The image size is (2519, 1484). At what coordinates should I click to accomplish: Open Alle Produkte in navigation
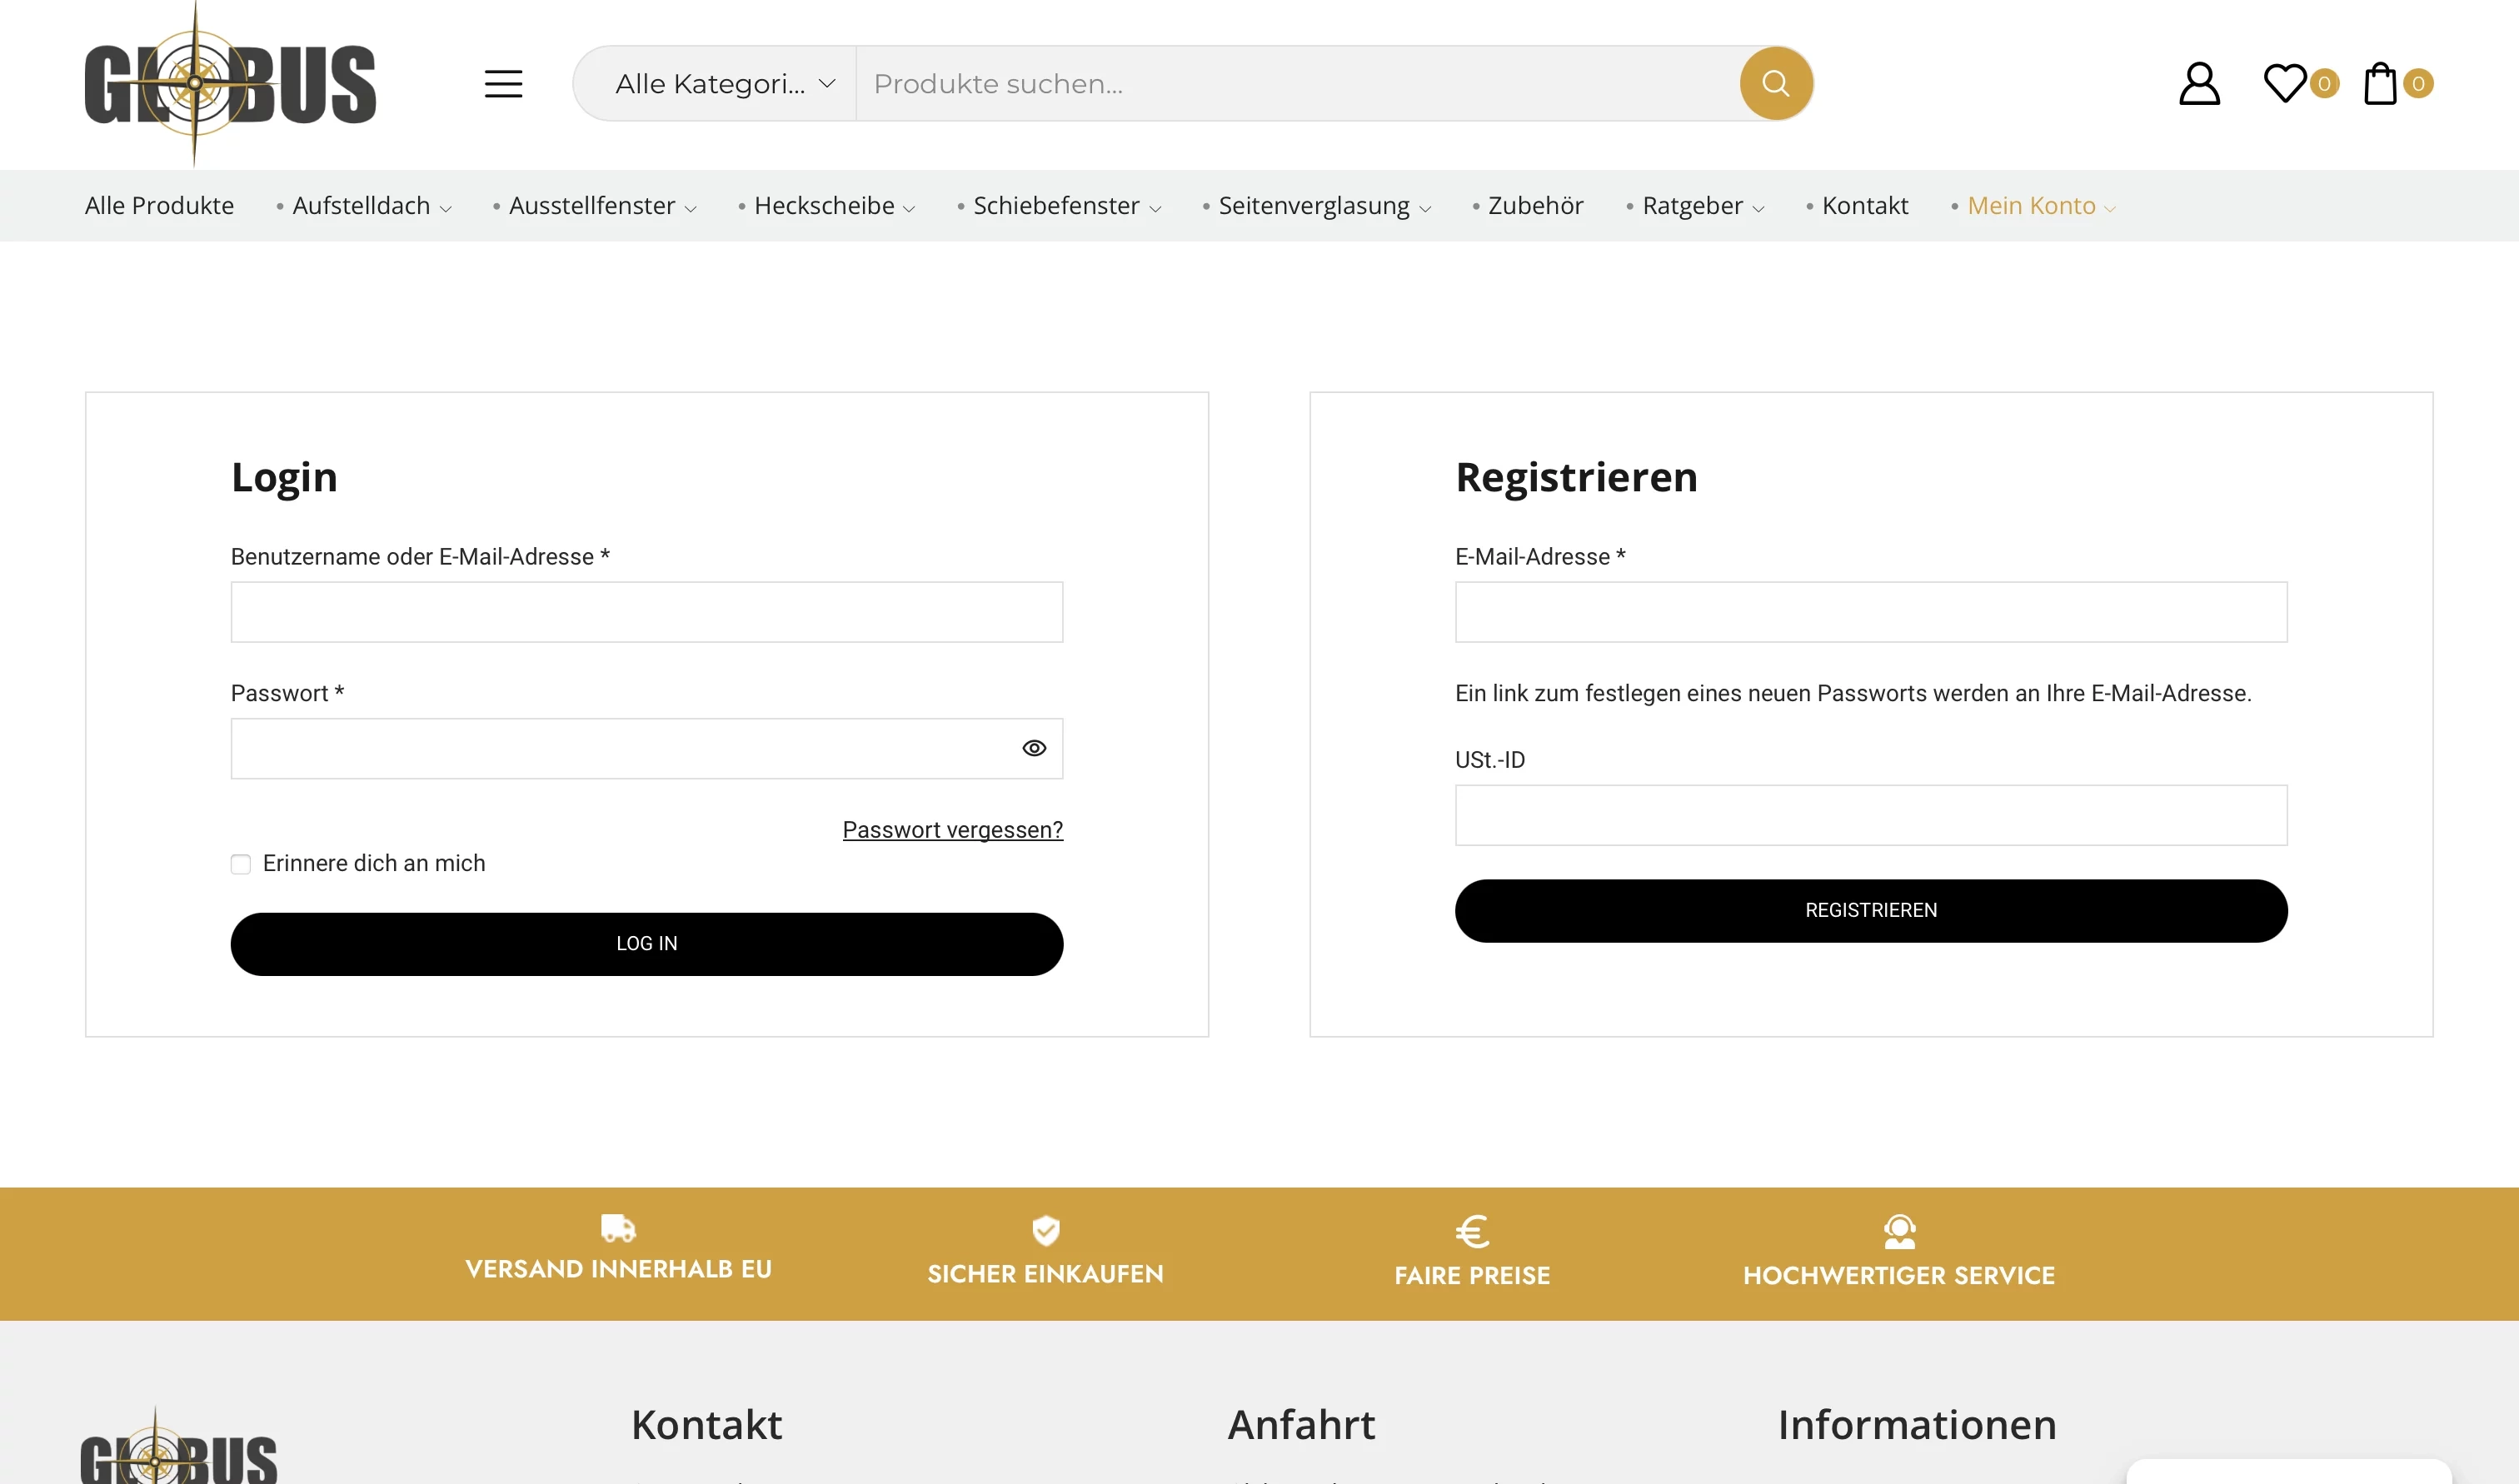(x=159, y=206)
